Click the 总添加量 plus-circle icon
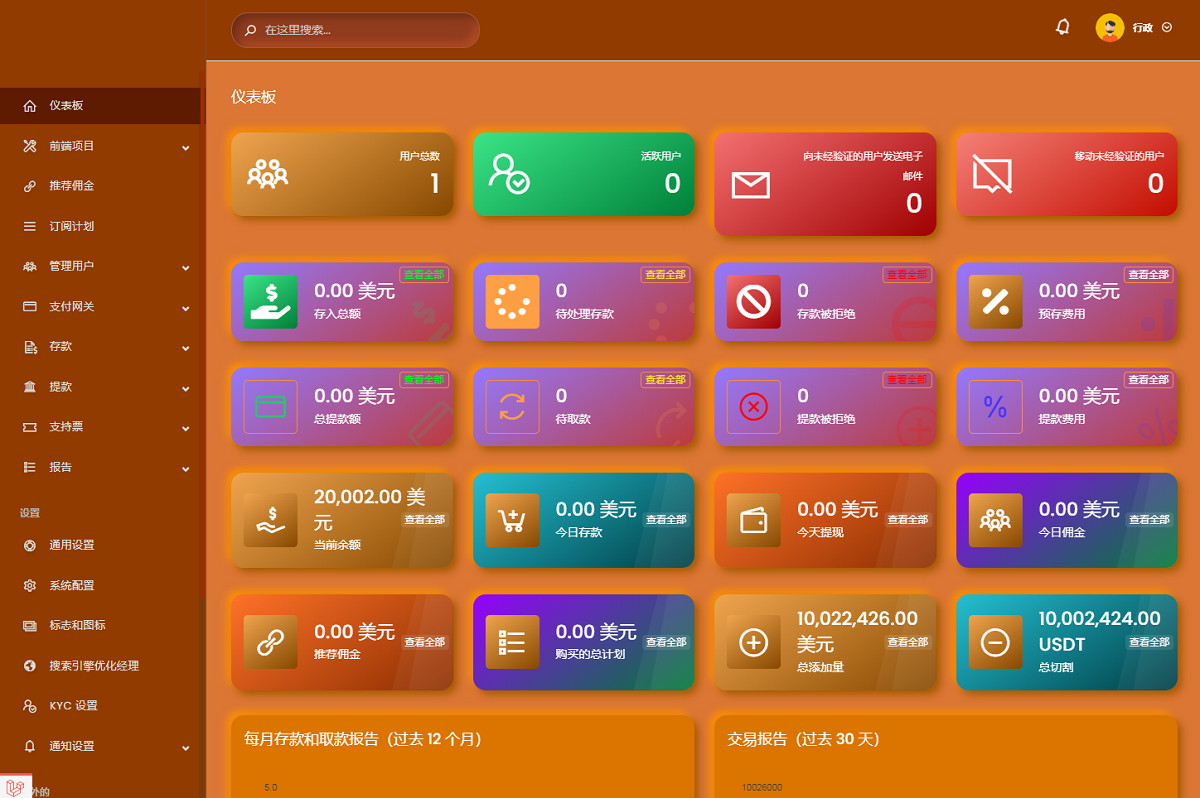 [x=754, y=642]
